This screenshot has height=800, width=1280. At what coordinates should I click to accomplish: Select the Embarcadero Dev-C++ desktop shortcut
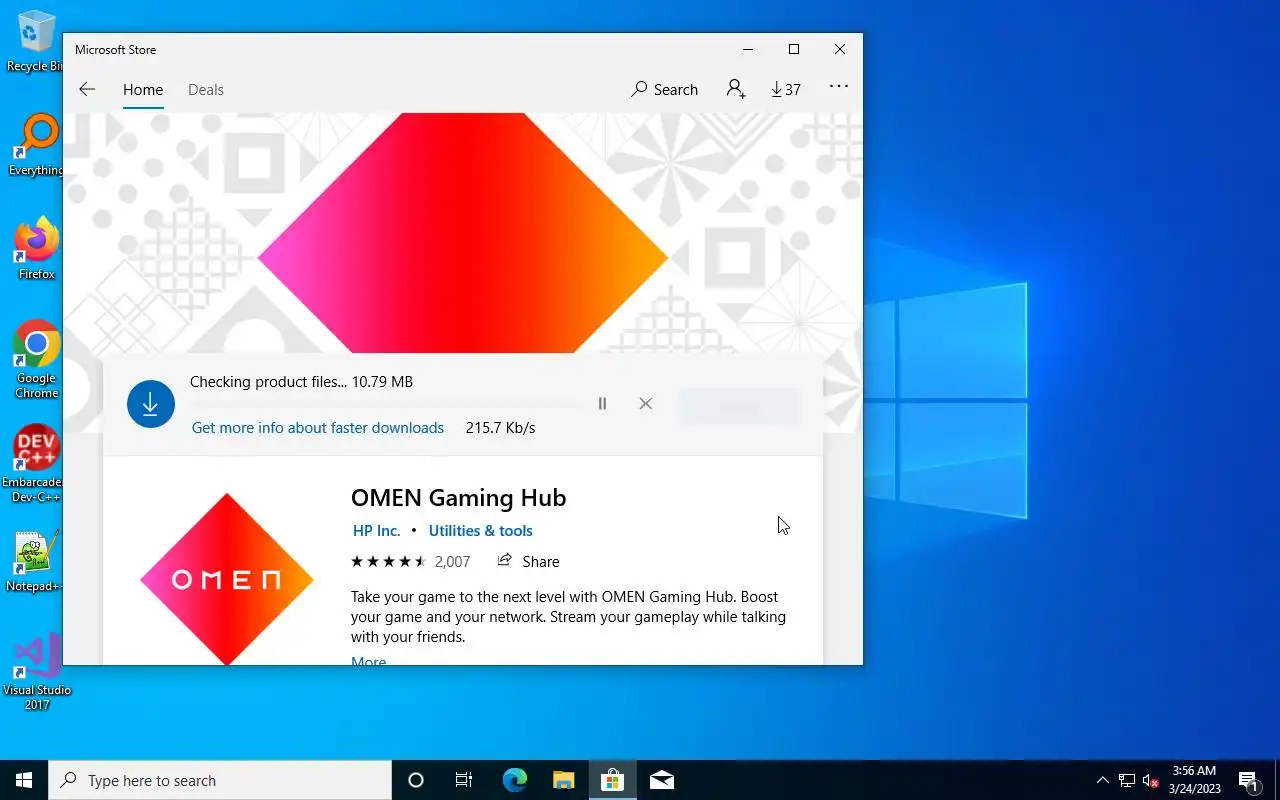click(34, 464)
